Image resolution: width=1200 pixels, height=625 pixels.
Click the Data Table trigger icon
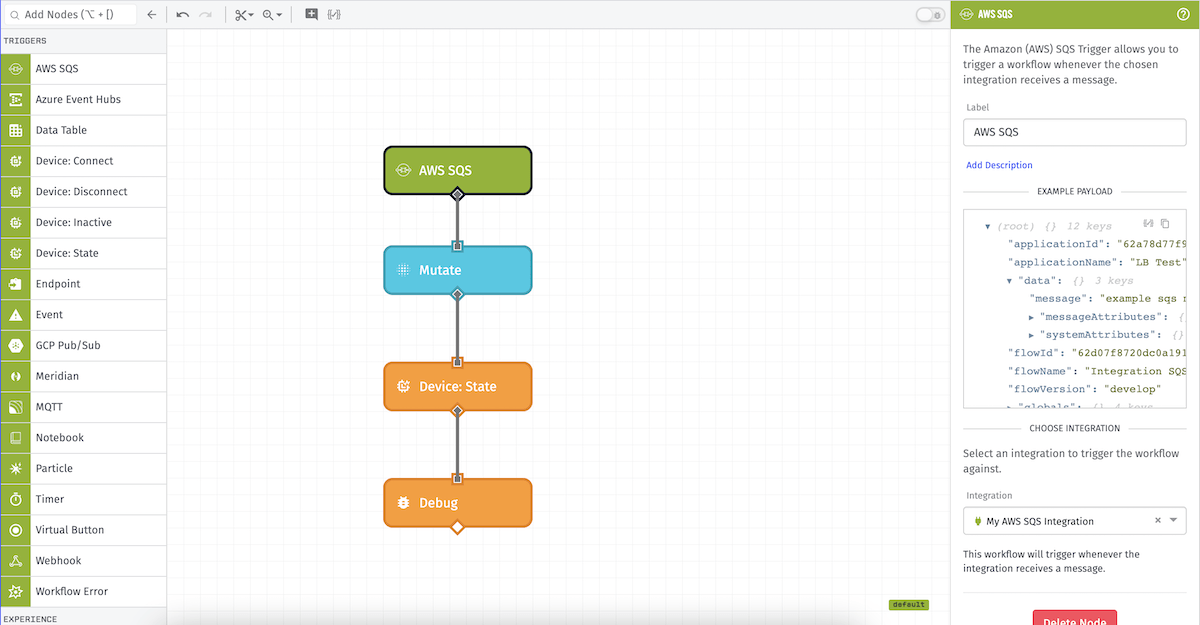point(15,130)
